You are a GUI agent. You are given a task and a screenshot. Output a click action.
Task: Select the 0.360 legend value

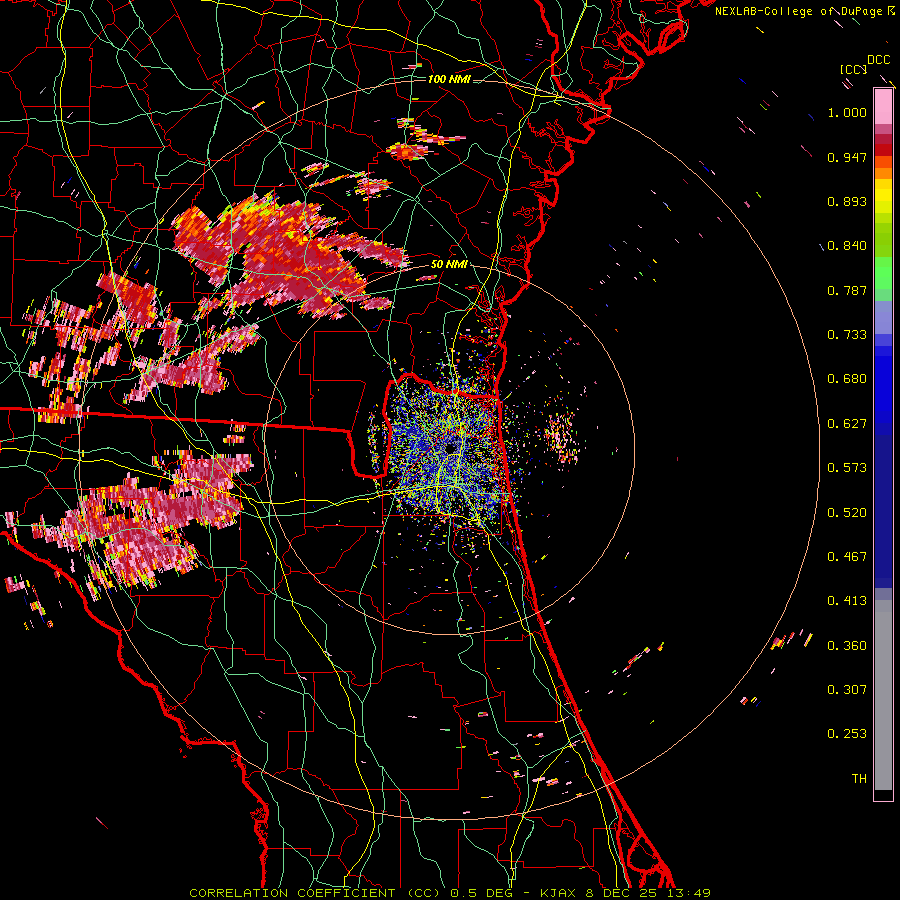[847, 646]
